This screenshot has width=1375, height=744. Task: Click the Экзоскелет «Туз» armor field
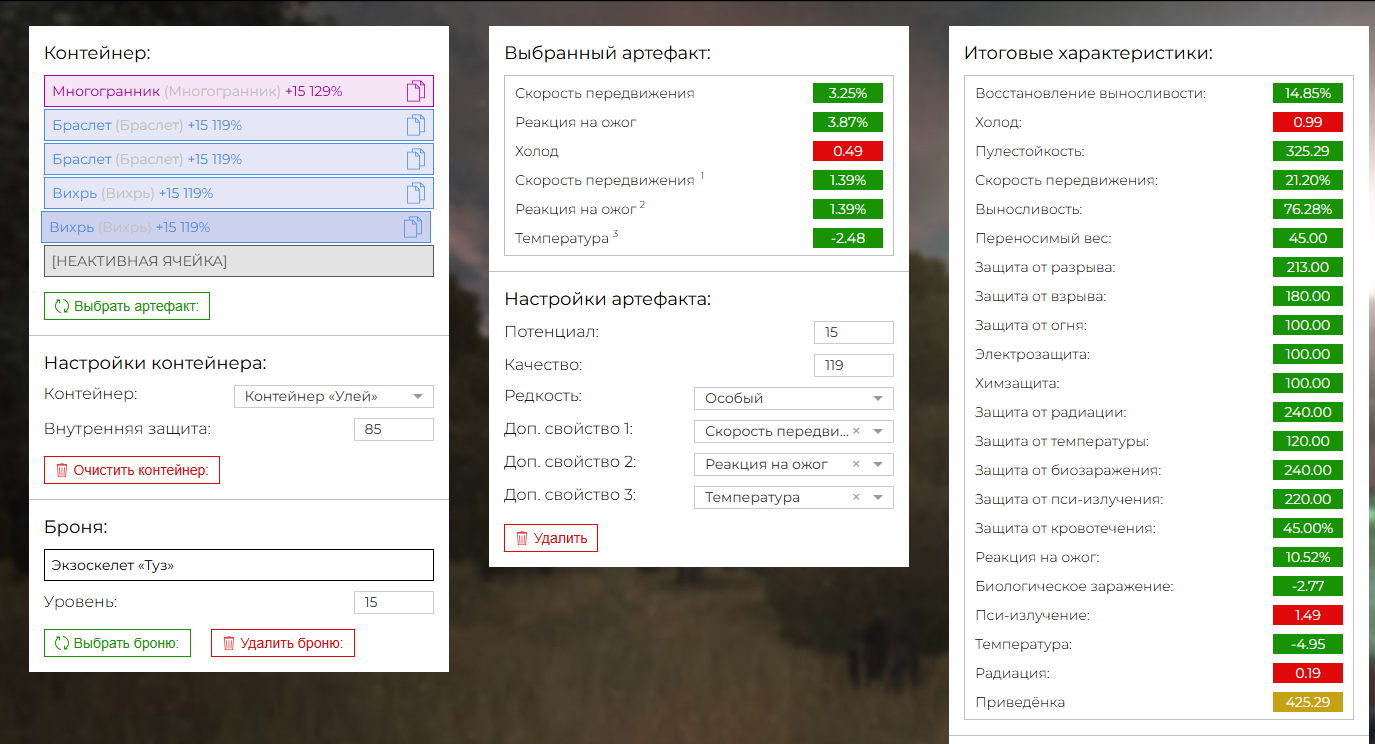click(239, 565)
